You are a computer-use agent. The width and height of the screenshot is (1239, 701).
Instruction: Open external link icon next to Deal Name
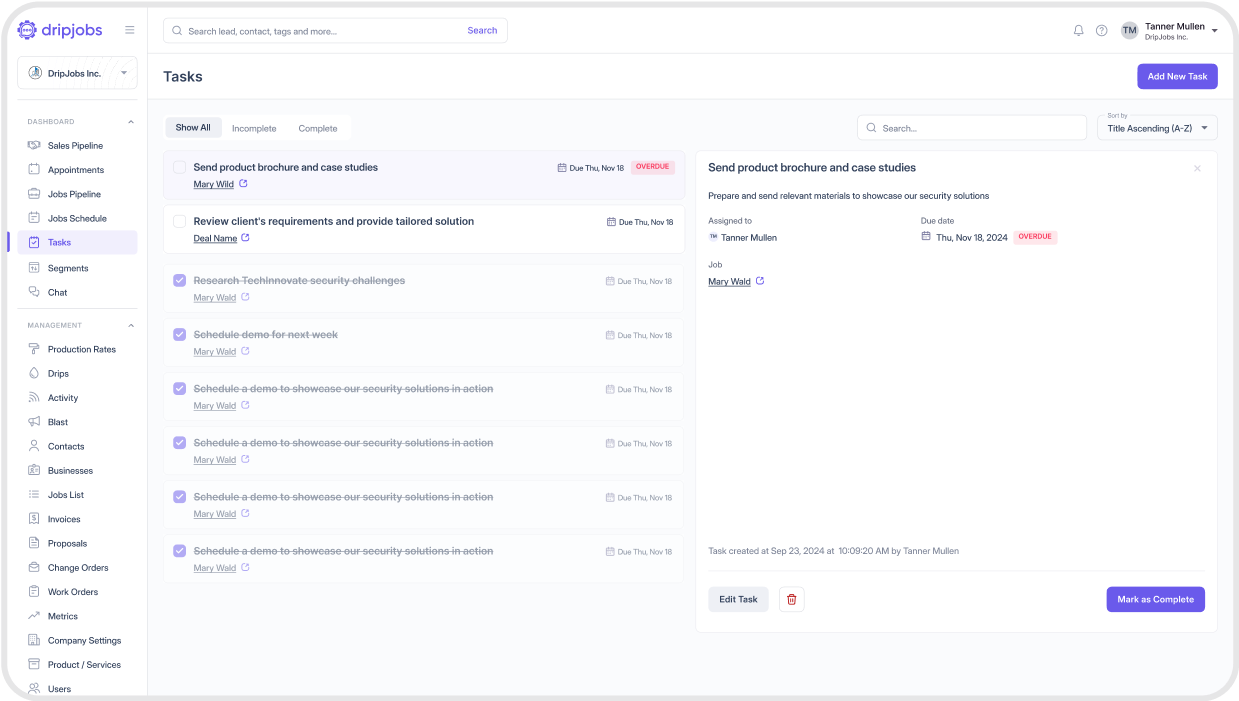245,238
